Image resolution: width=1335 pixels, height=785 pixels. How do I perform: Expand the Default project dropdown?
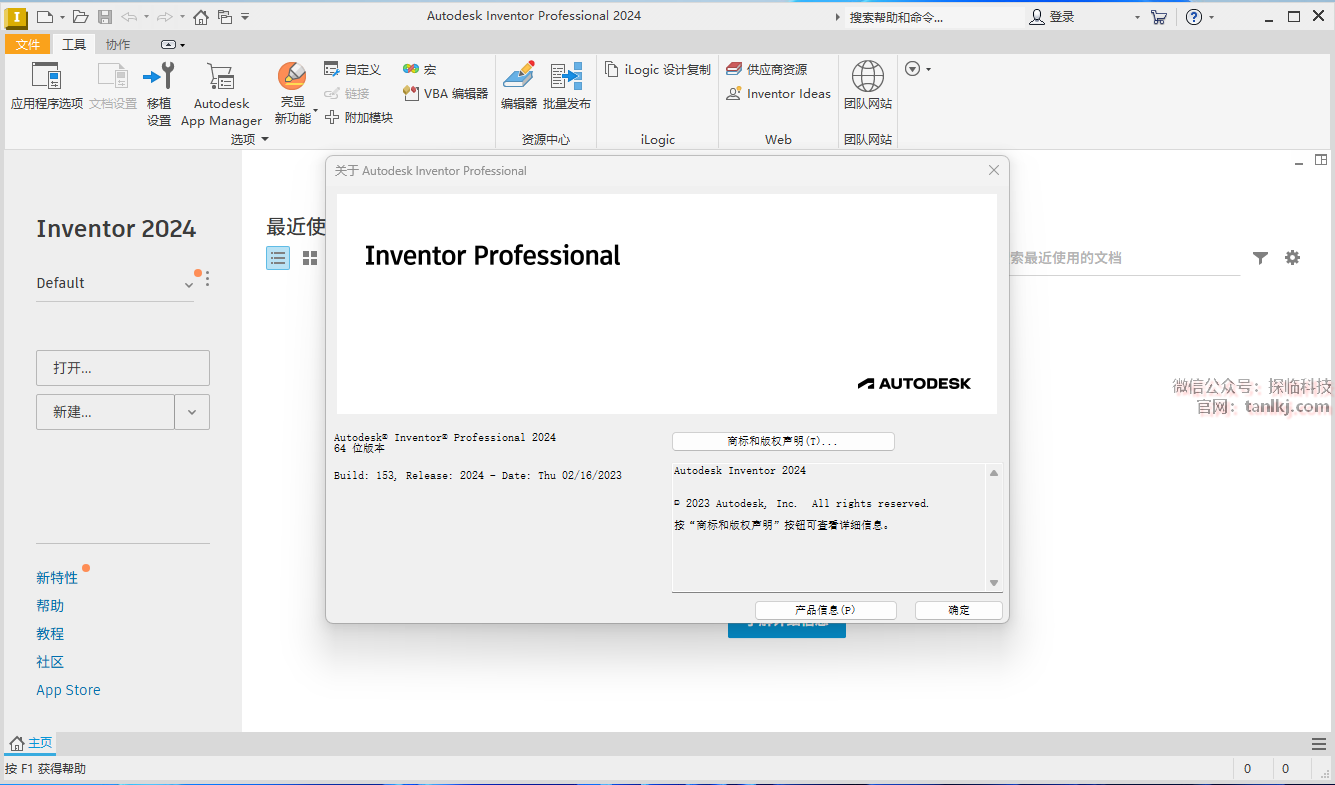(x=188, y=284)
